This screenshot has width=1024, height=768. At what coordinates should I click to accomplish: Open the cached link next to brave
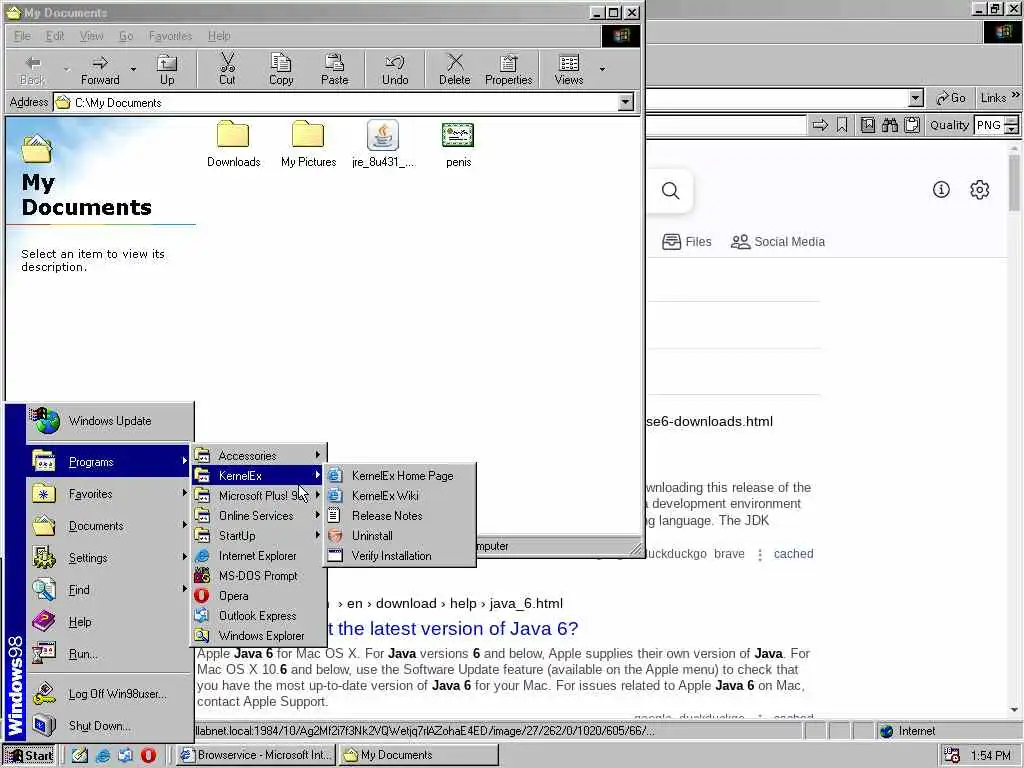pos(793,554)
